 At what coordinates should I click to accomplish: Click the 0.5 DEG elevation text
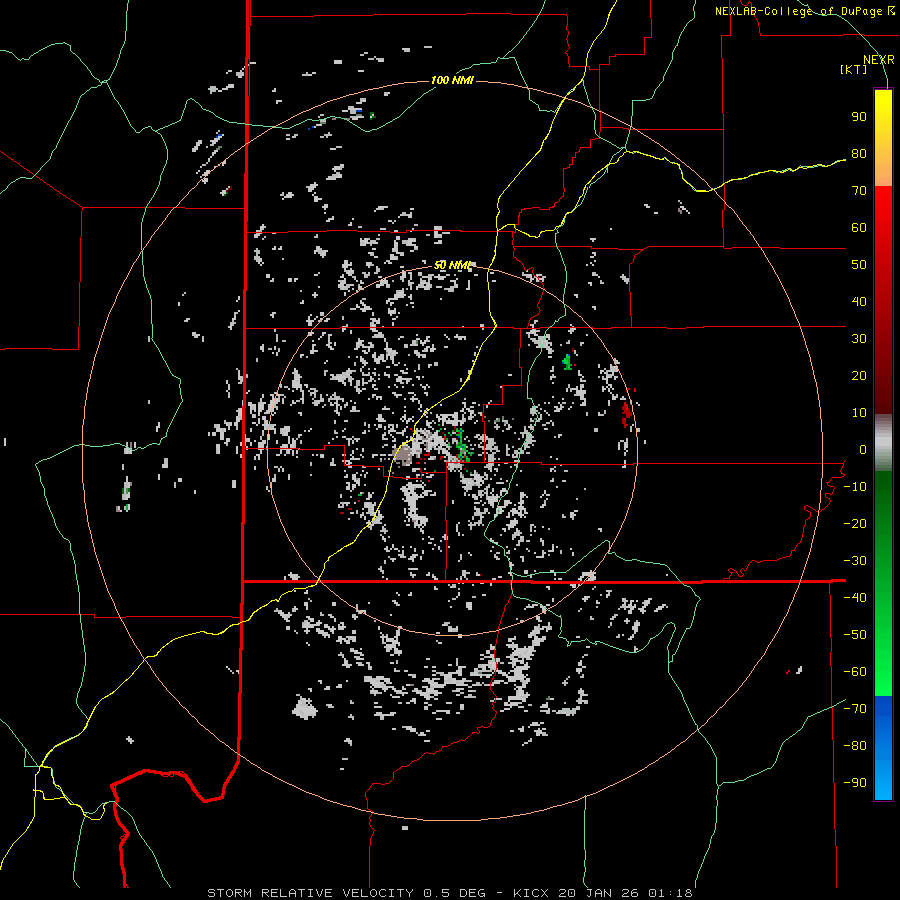click(x=454, y=893)
